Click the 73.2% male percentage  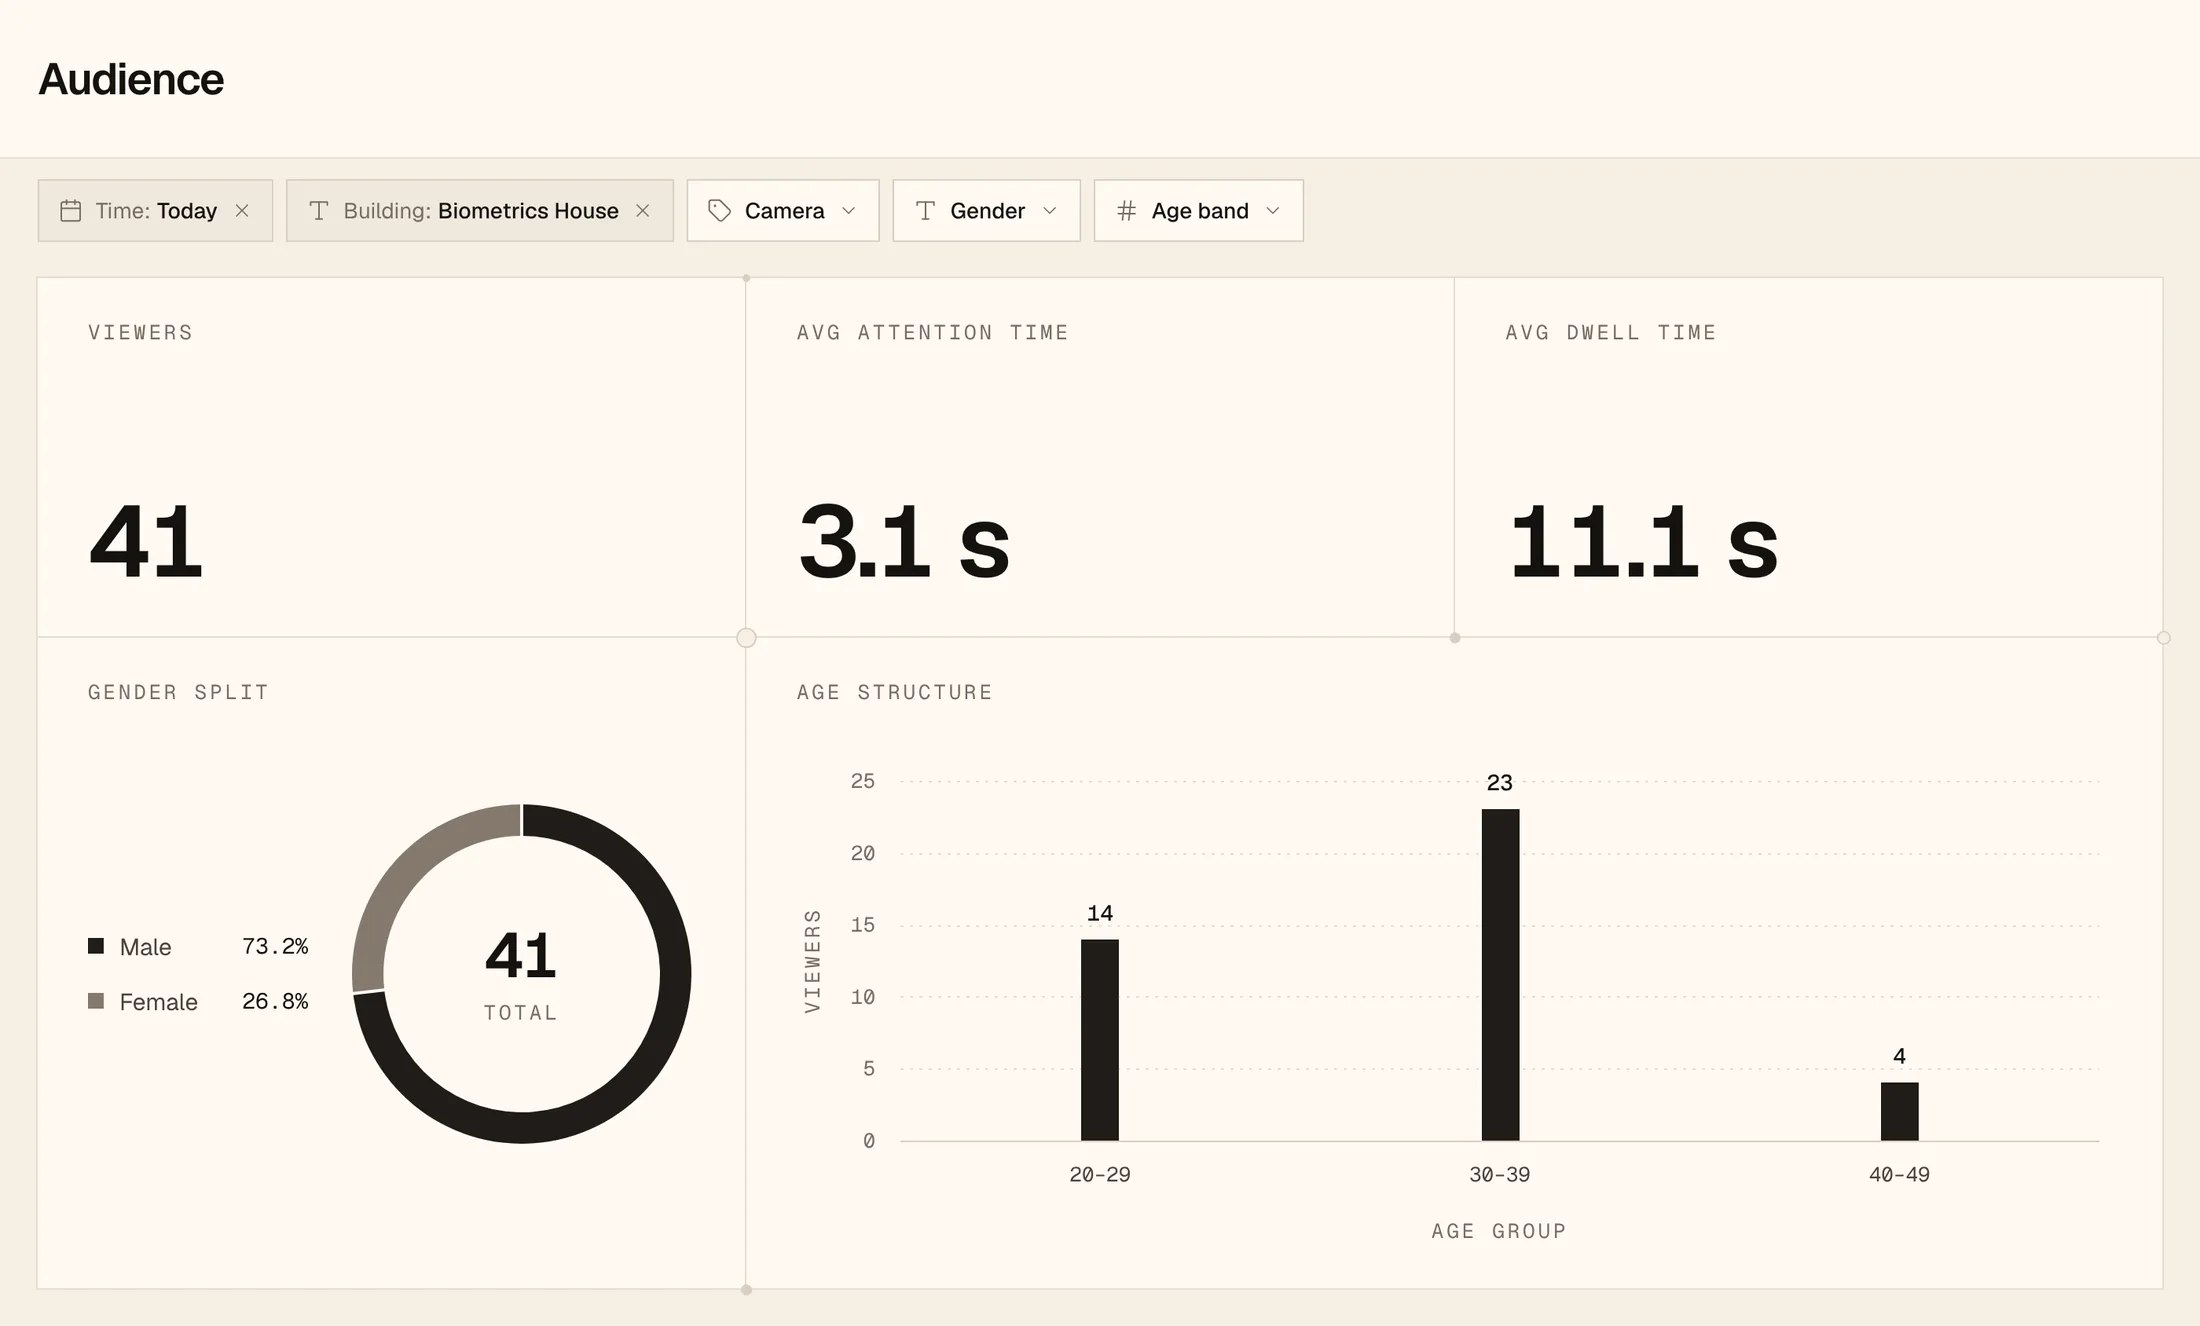275,946
